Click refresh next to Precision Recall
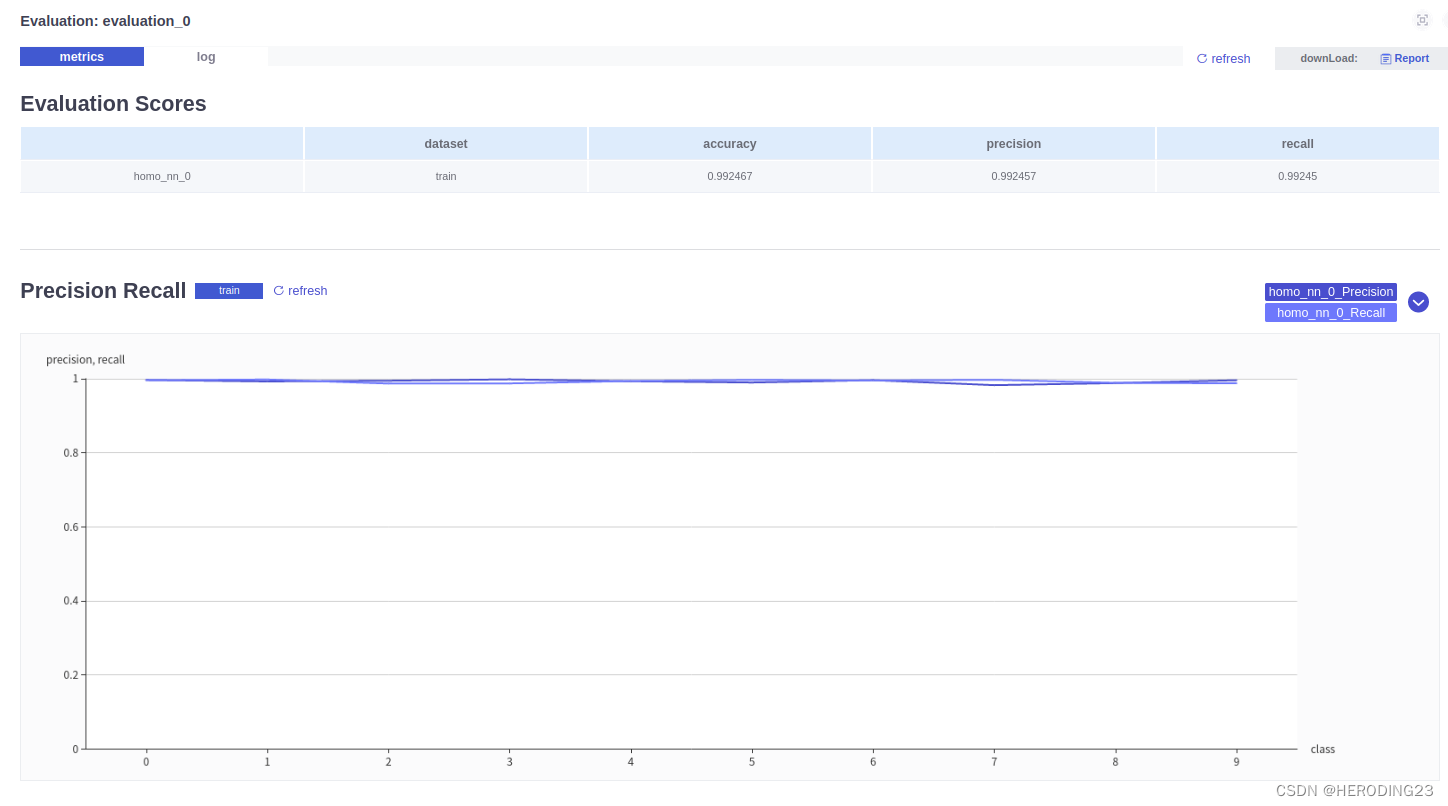 pos(300,291)
